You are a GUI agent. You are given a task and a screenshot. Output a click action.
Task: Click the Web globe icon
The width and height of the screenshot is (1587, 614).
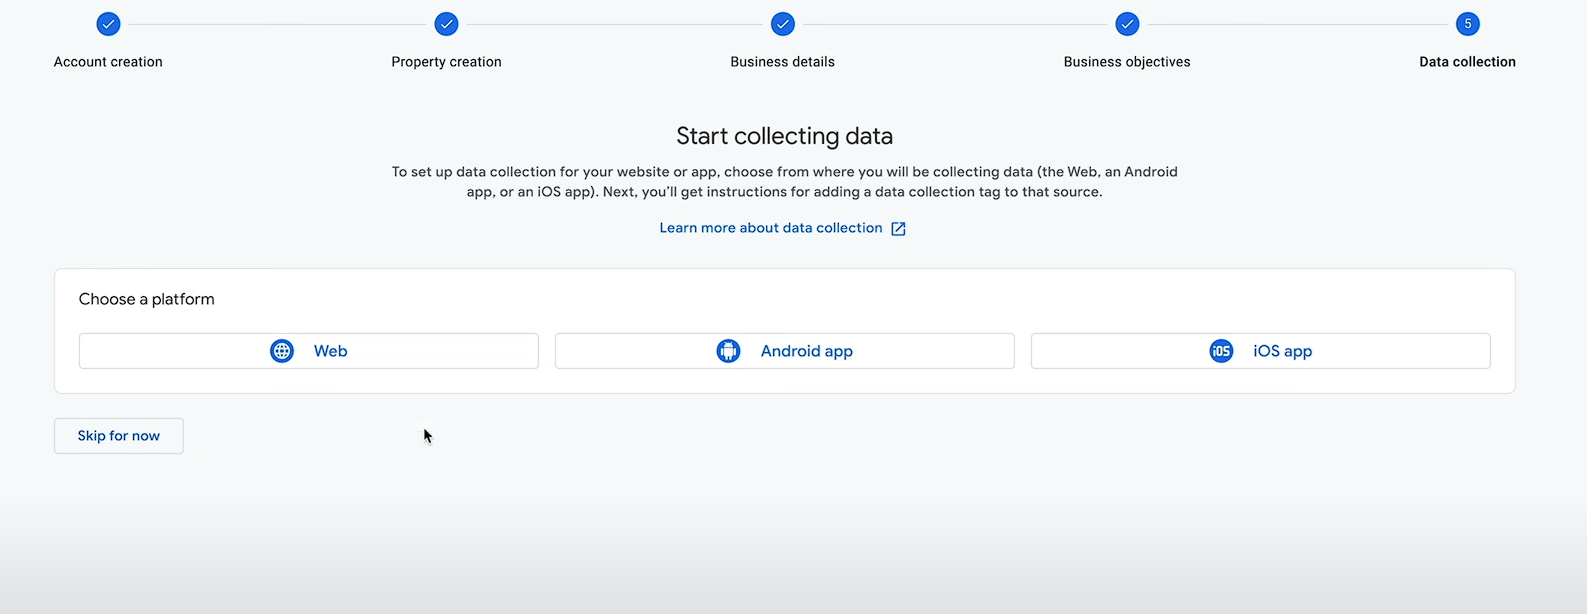coord(282,351)
